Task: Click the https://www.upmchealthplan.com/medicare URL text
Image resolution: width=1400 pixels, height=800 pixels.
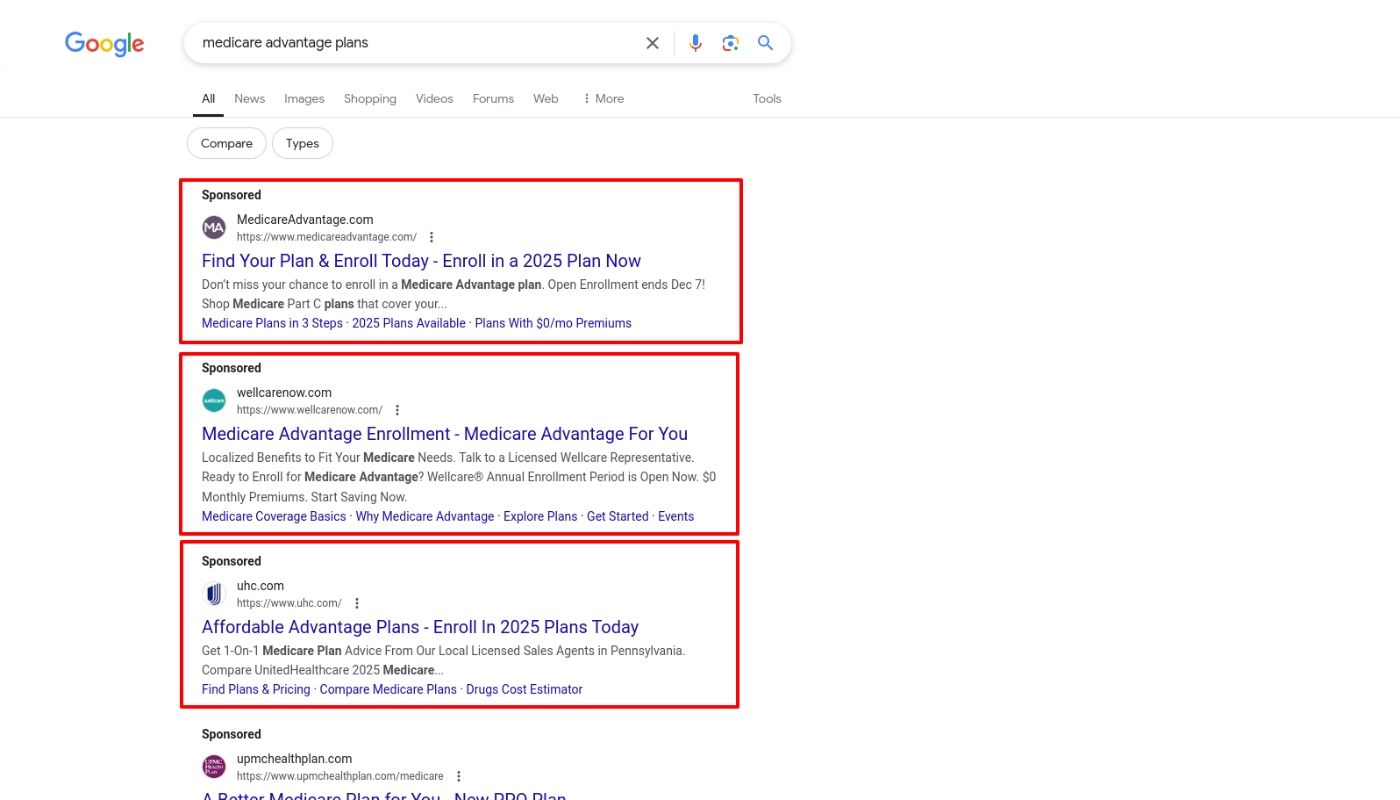Action: pyautogui.click(x=340, y=776)
